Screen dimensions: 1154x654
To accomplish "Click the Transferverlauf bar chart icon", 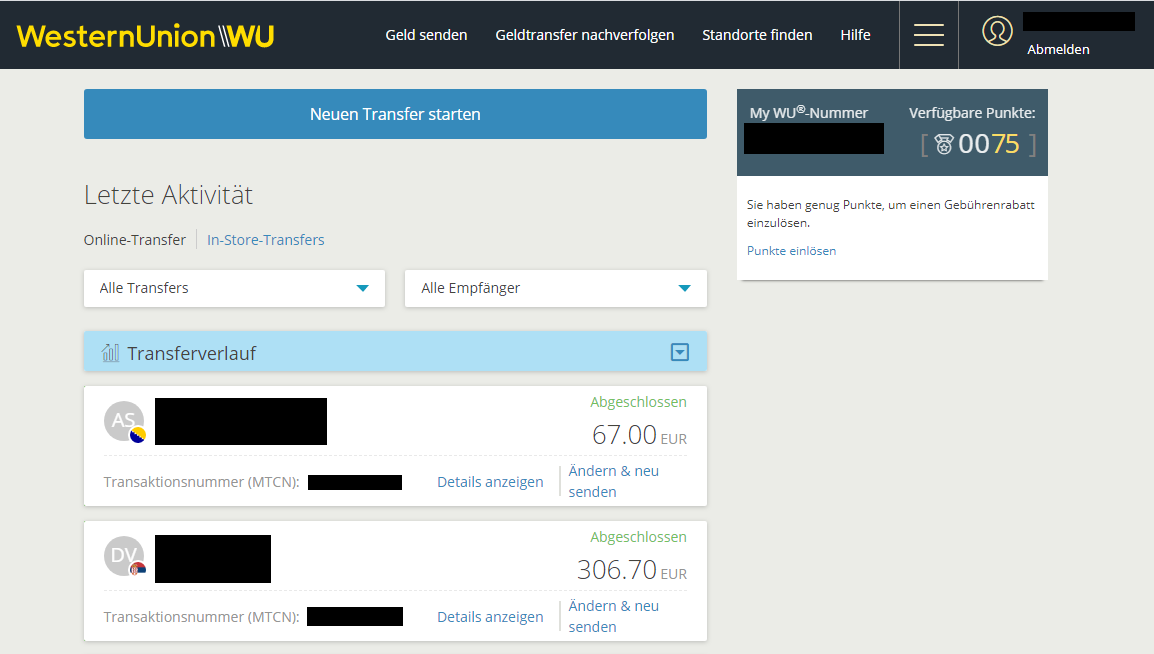I will 110,353.
